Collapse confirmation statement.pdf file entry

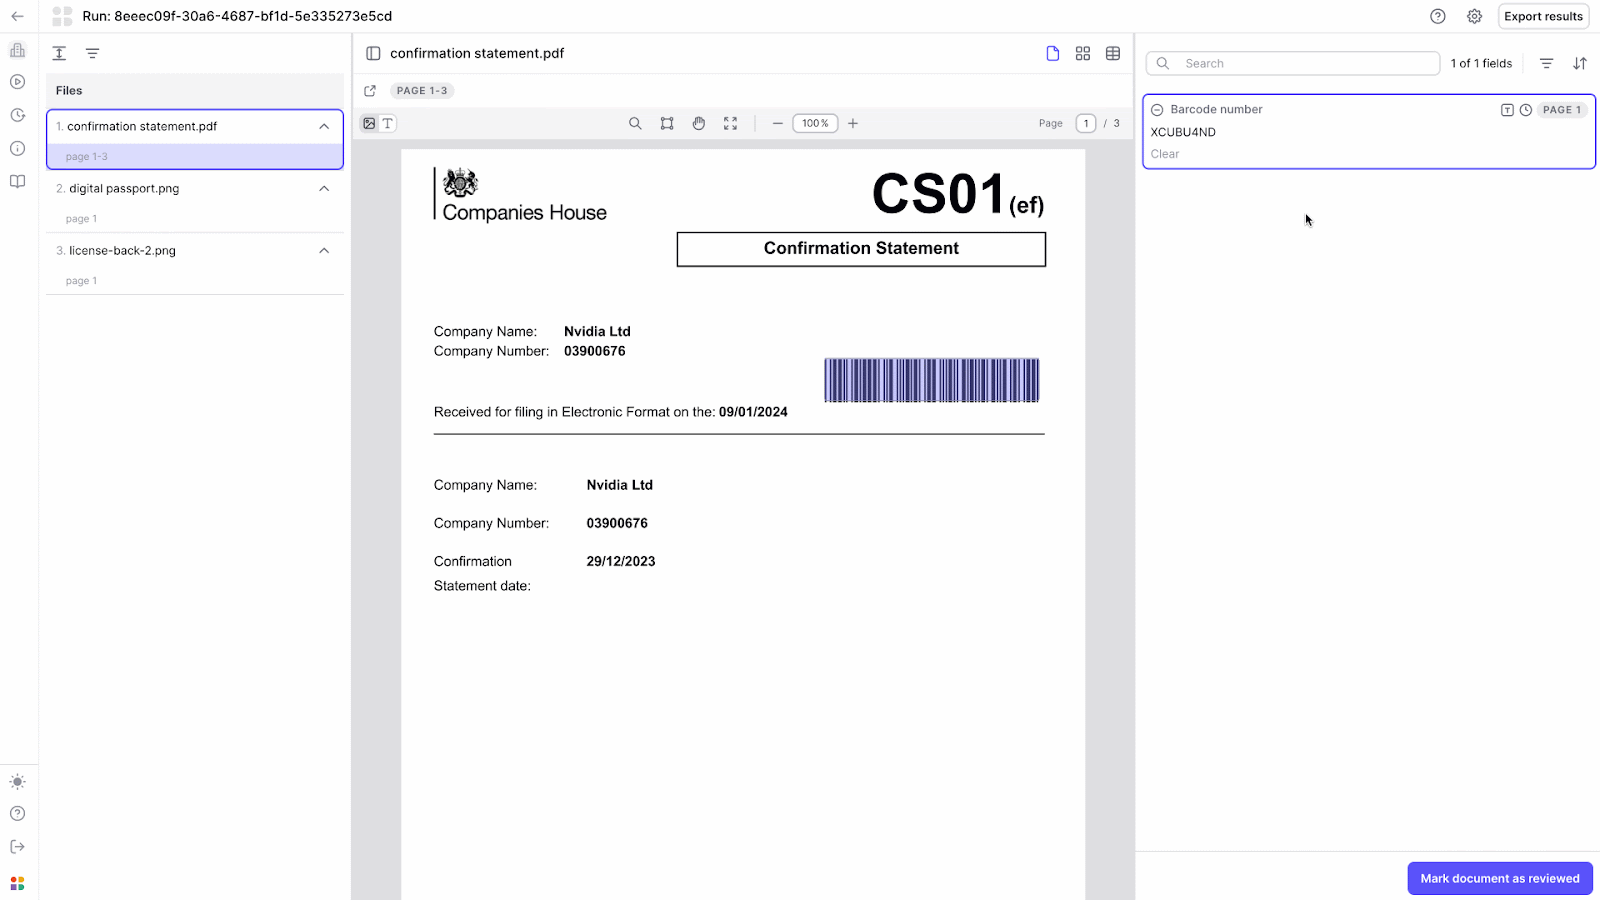(x=324, y=126)
